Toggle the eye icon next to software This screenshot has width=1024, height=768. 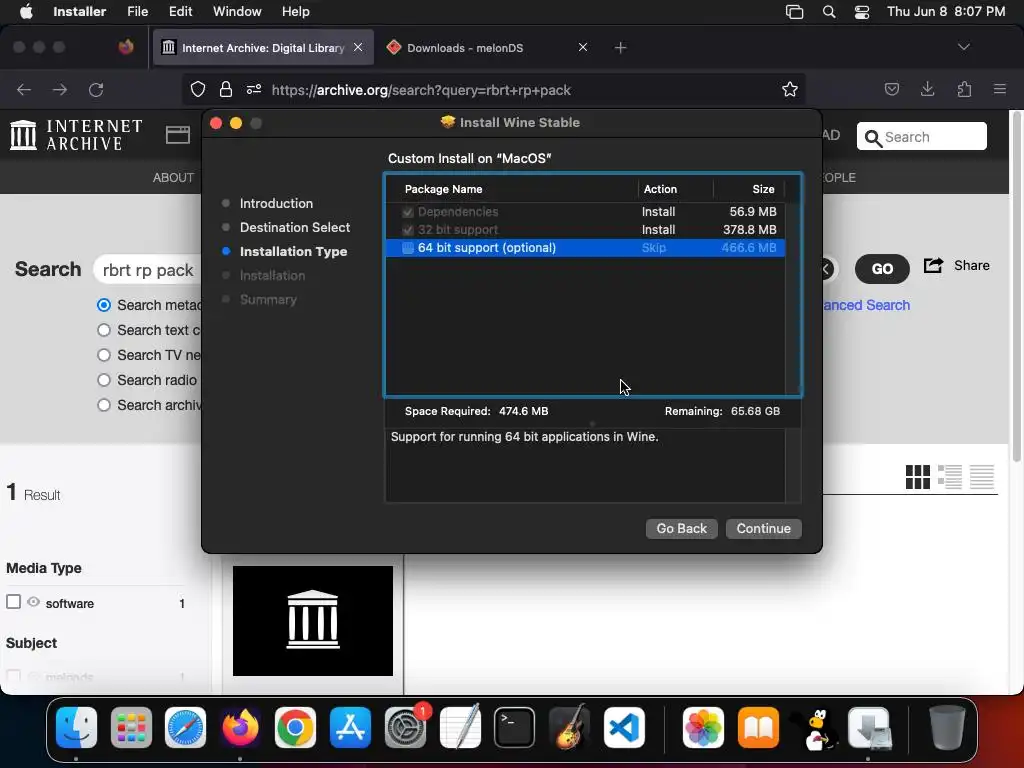pos(33,601)
